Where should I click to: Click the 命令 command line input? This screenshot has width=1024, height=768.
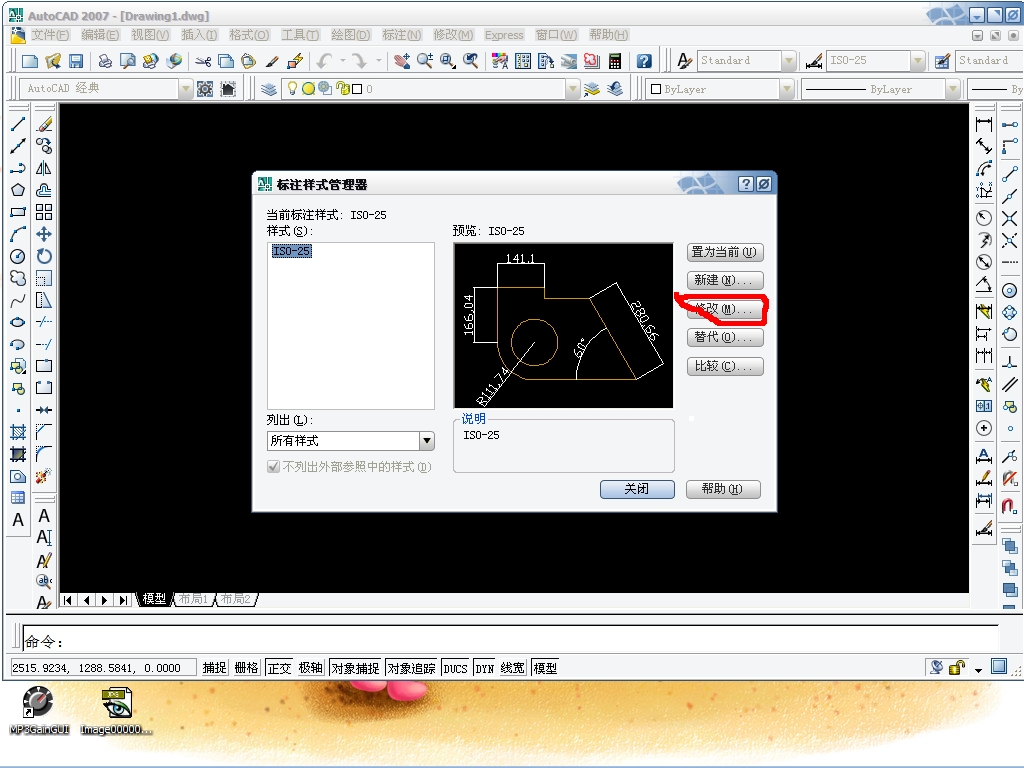point(509,641)
